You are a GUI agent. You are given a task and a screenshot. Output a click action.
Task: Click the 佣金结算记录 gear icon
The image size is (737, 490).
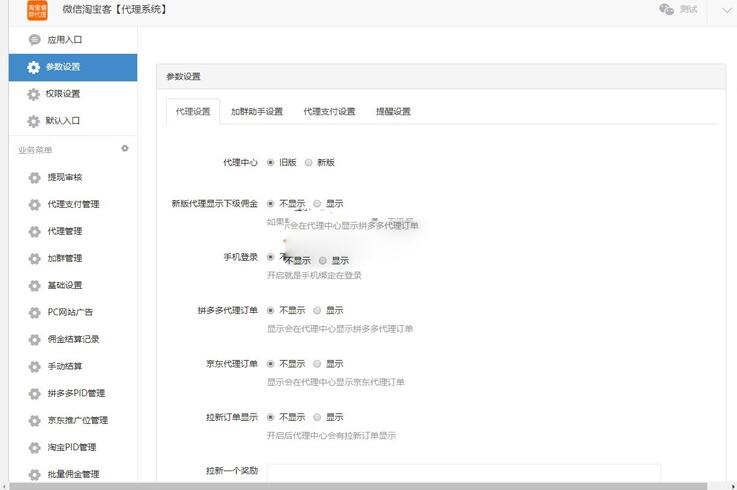[34, 340]
